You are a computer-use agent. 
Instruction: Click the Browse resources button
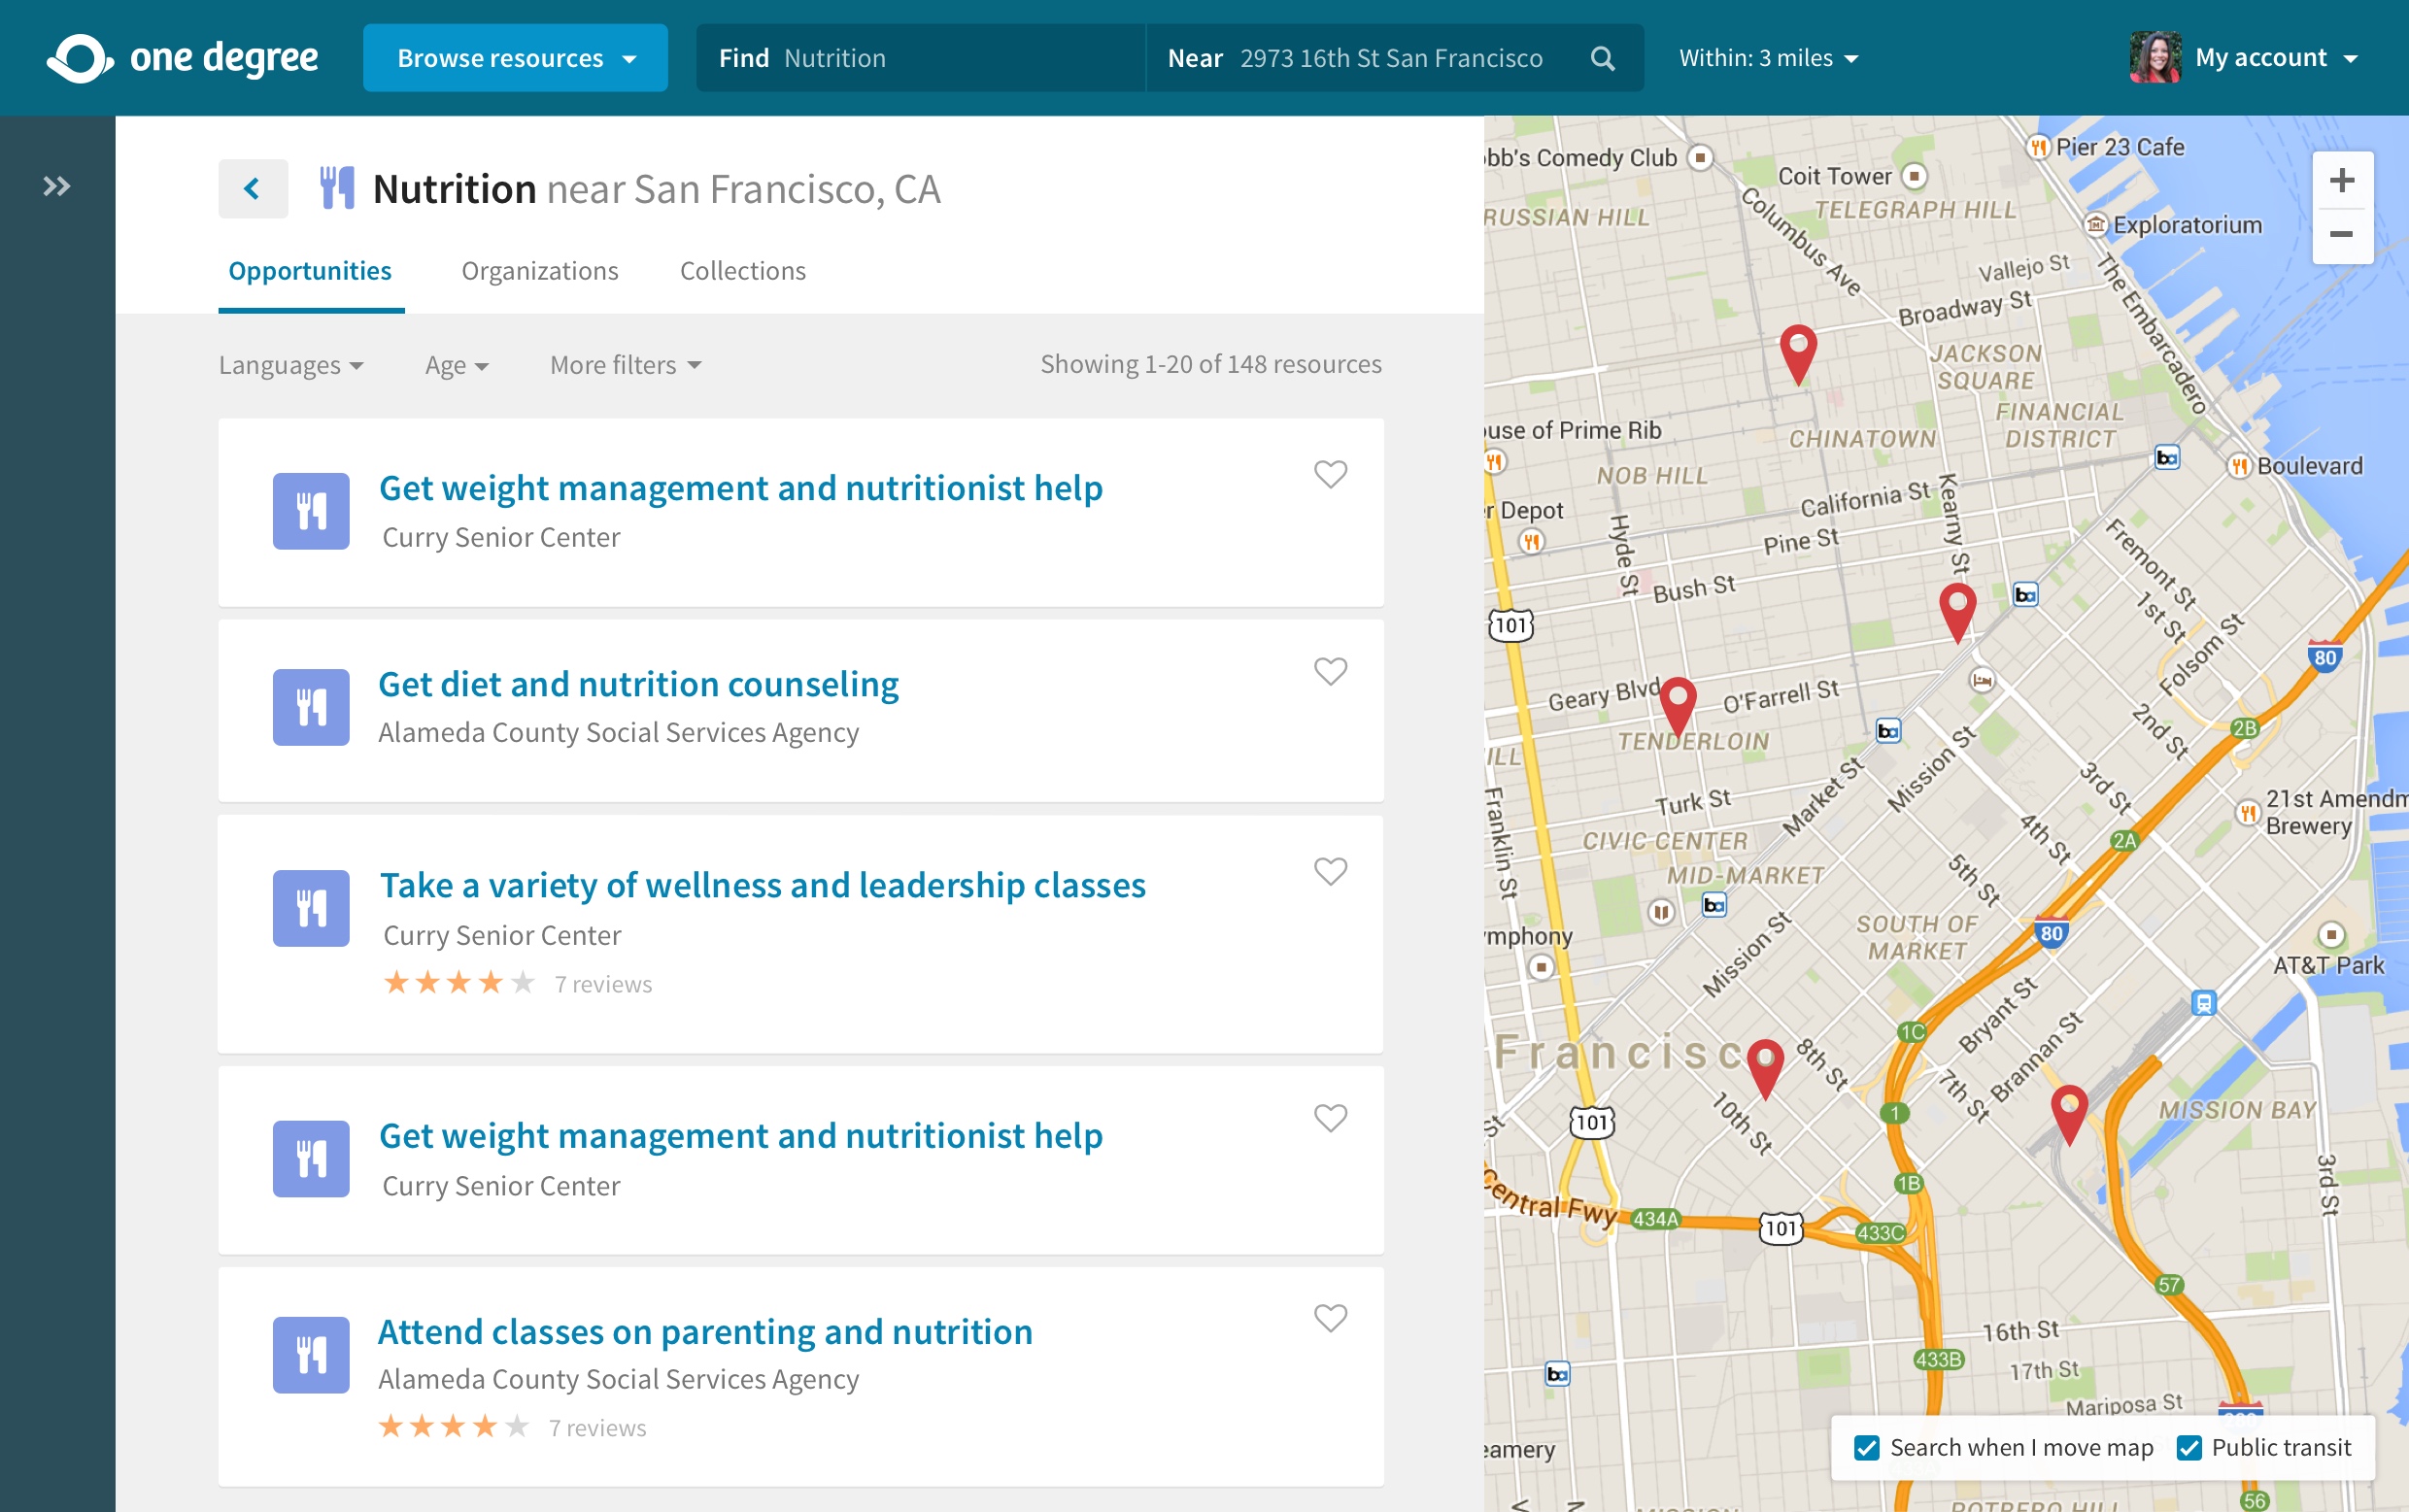pos(515,58)
